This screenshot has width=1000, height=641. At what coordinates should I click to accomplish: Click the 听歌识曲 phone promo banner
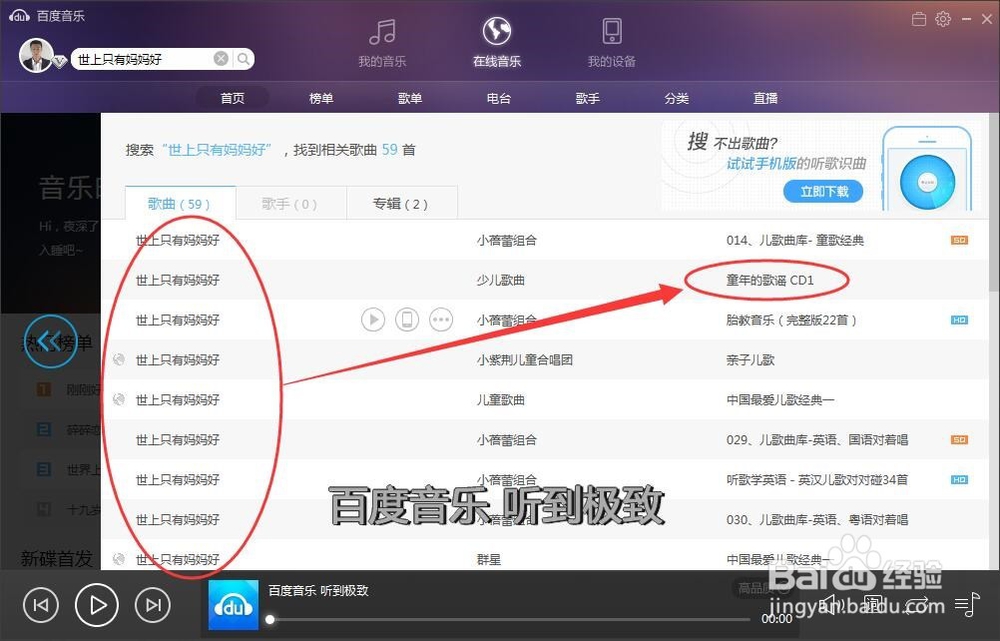tap(819, 166)
